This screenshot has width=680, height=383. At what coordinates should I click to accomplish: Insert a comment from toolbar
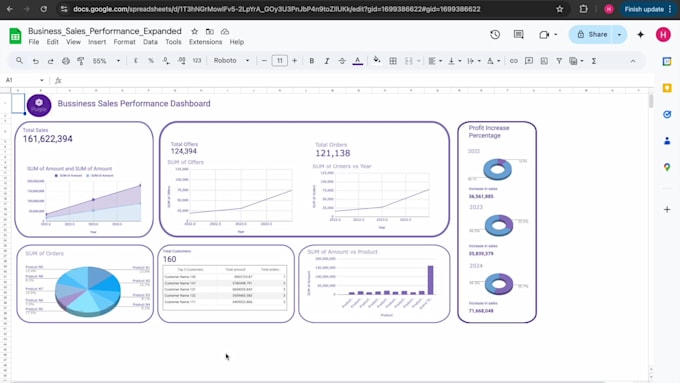pyautogui.click(x=529, y=61)
